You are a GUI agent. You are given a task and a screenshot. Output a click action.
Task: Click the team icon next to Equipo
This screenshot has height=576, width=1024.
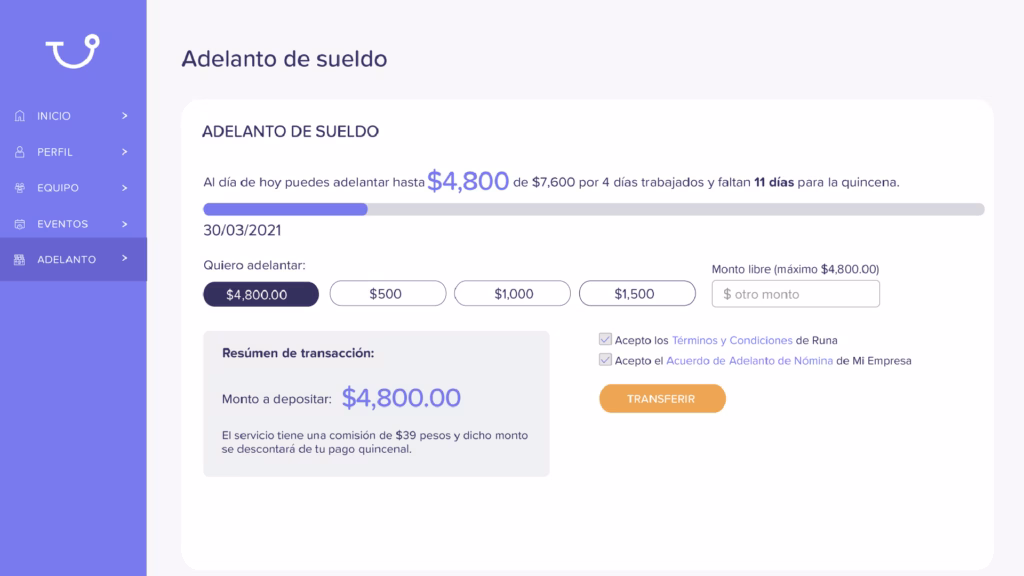[x=20, y=187]
